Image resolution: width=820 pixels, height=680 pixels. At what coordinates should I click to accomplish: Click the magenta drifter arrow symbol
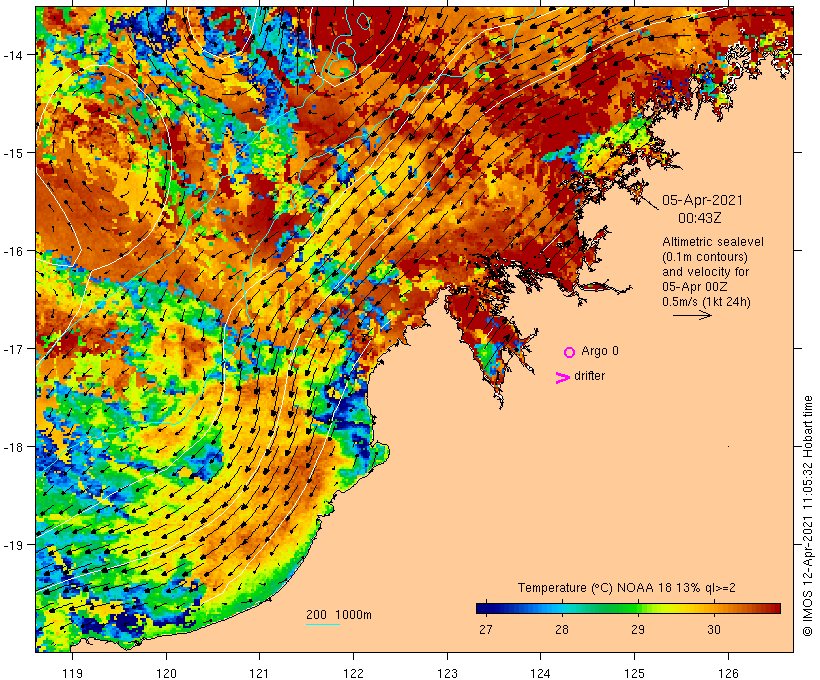[x=563, y=378]
